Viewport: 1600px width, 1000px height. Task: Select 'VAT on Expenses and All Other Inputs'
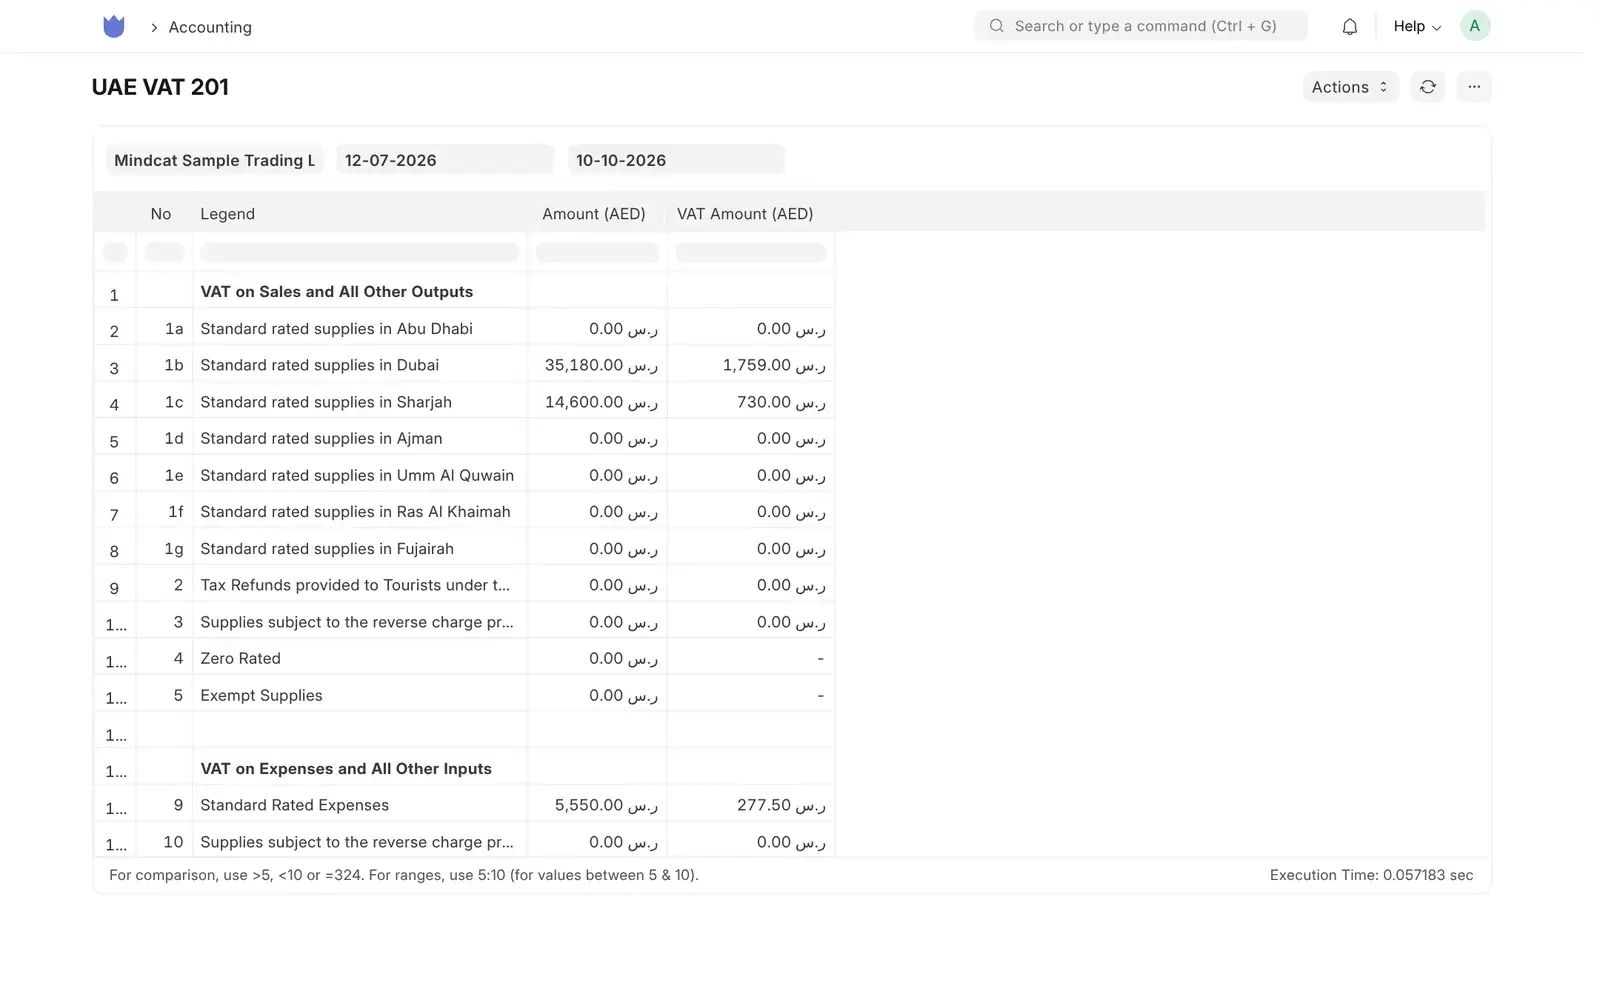point(346,769)
